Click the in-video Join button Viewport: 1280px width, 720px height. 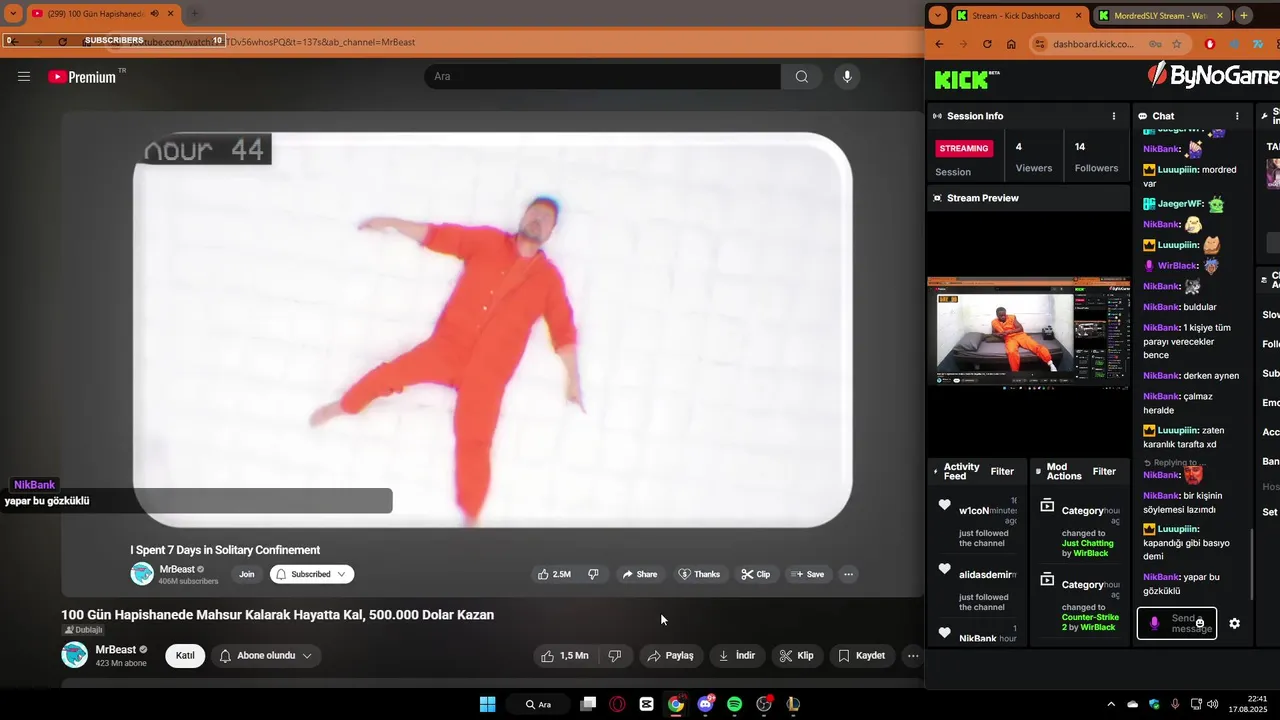(247, 574)
